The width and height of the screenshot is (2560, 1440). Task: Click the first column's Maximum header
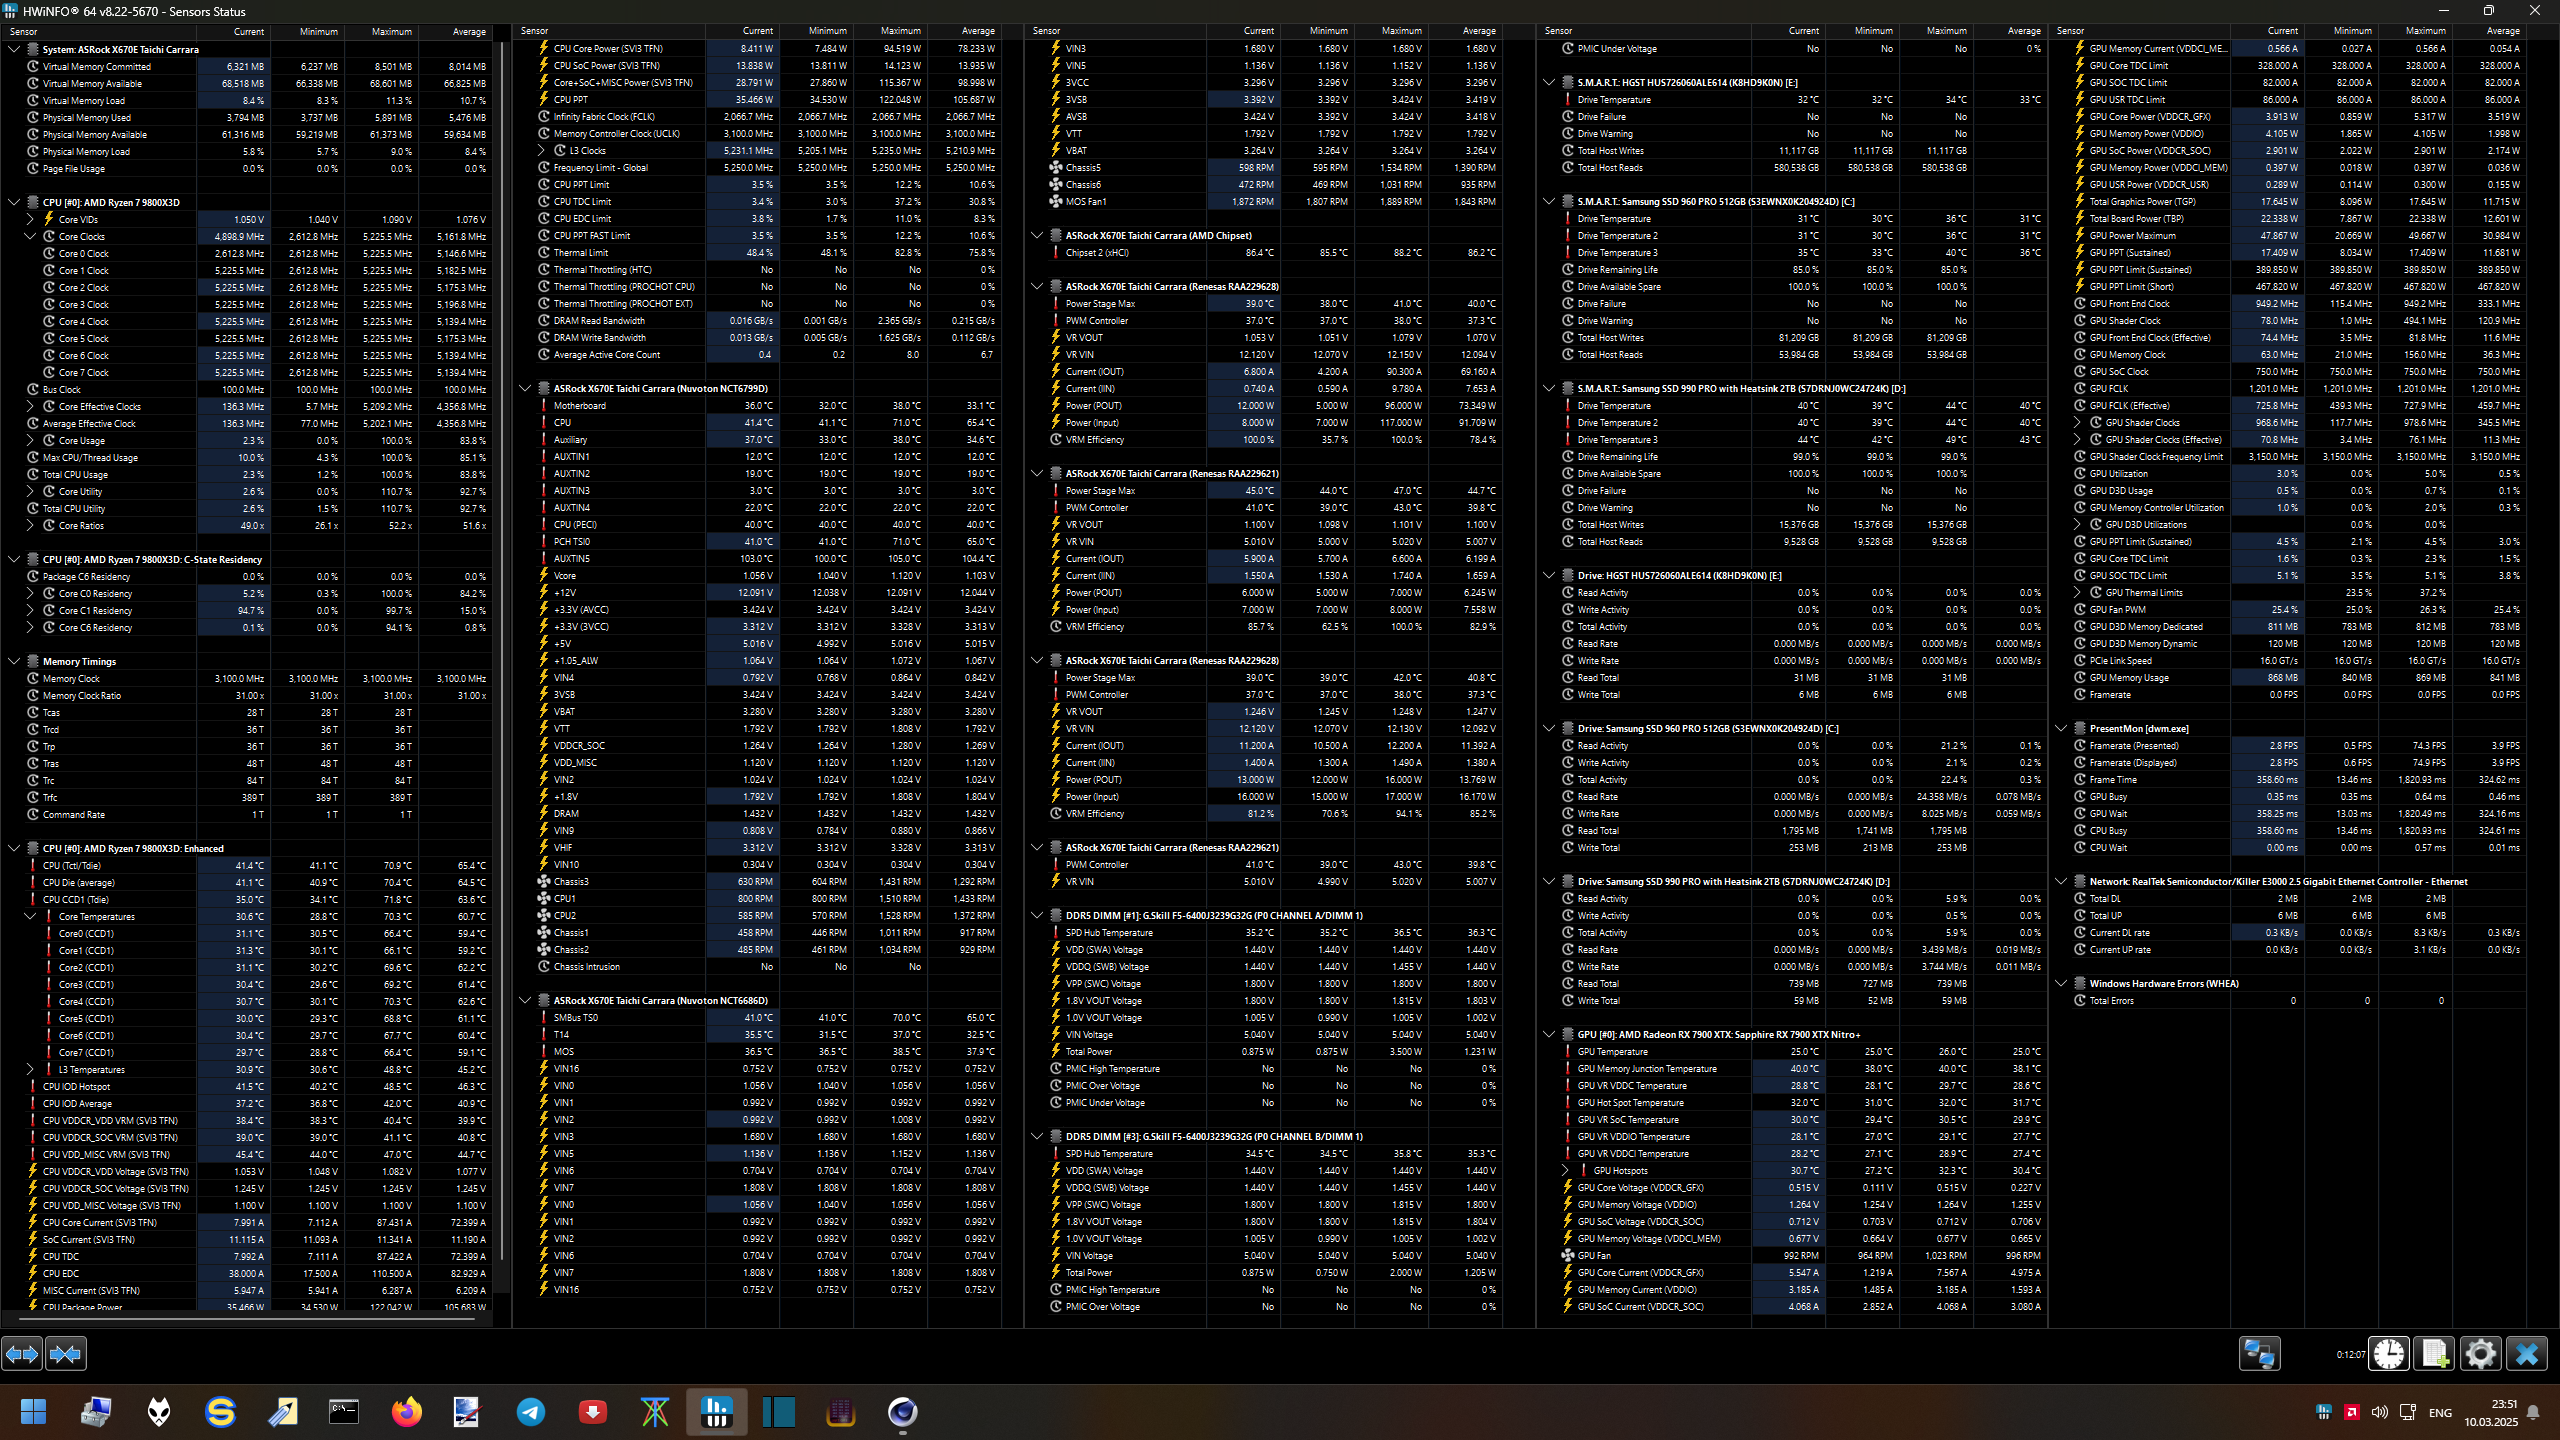(x=391, y=31)
